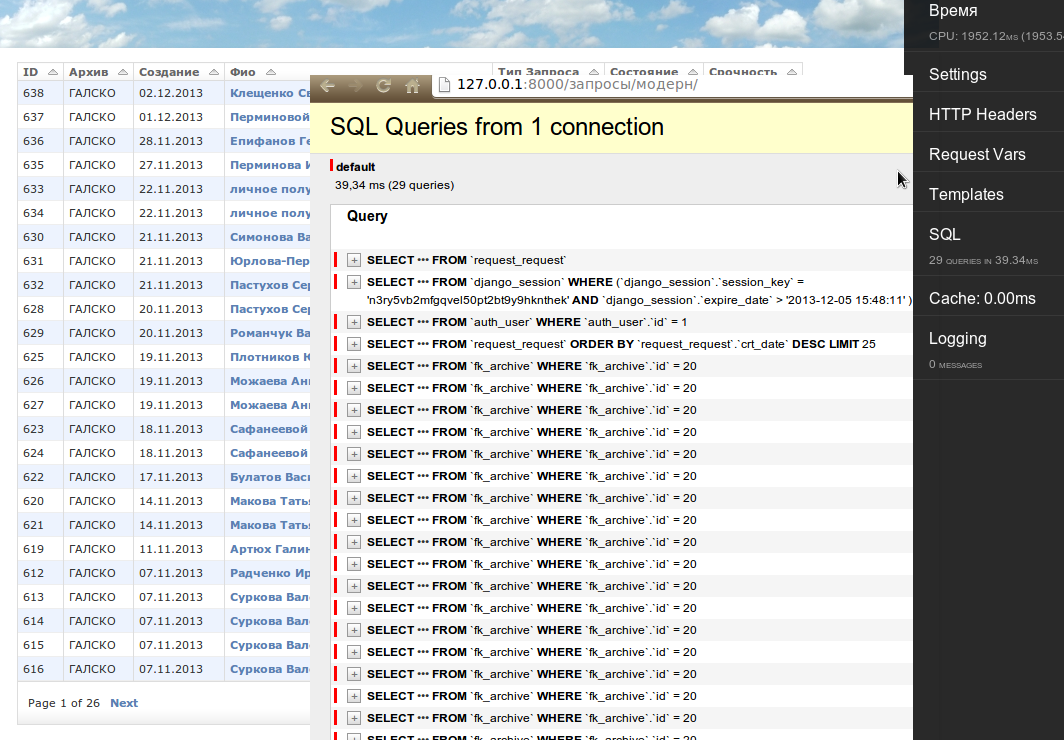Expand the ORDER BY crt_date query
This screenshot has width=1064, height=740.
(354, 344)
